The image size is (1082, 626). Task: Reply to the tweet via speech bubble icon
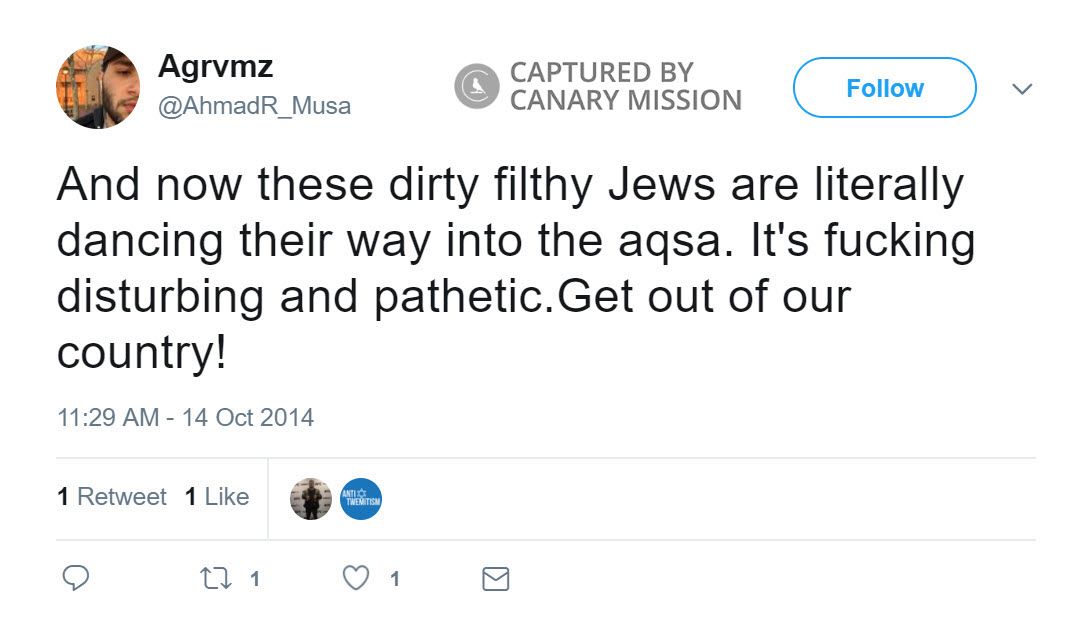pos(76,578)
